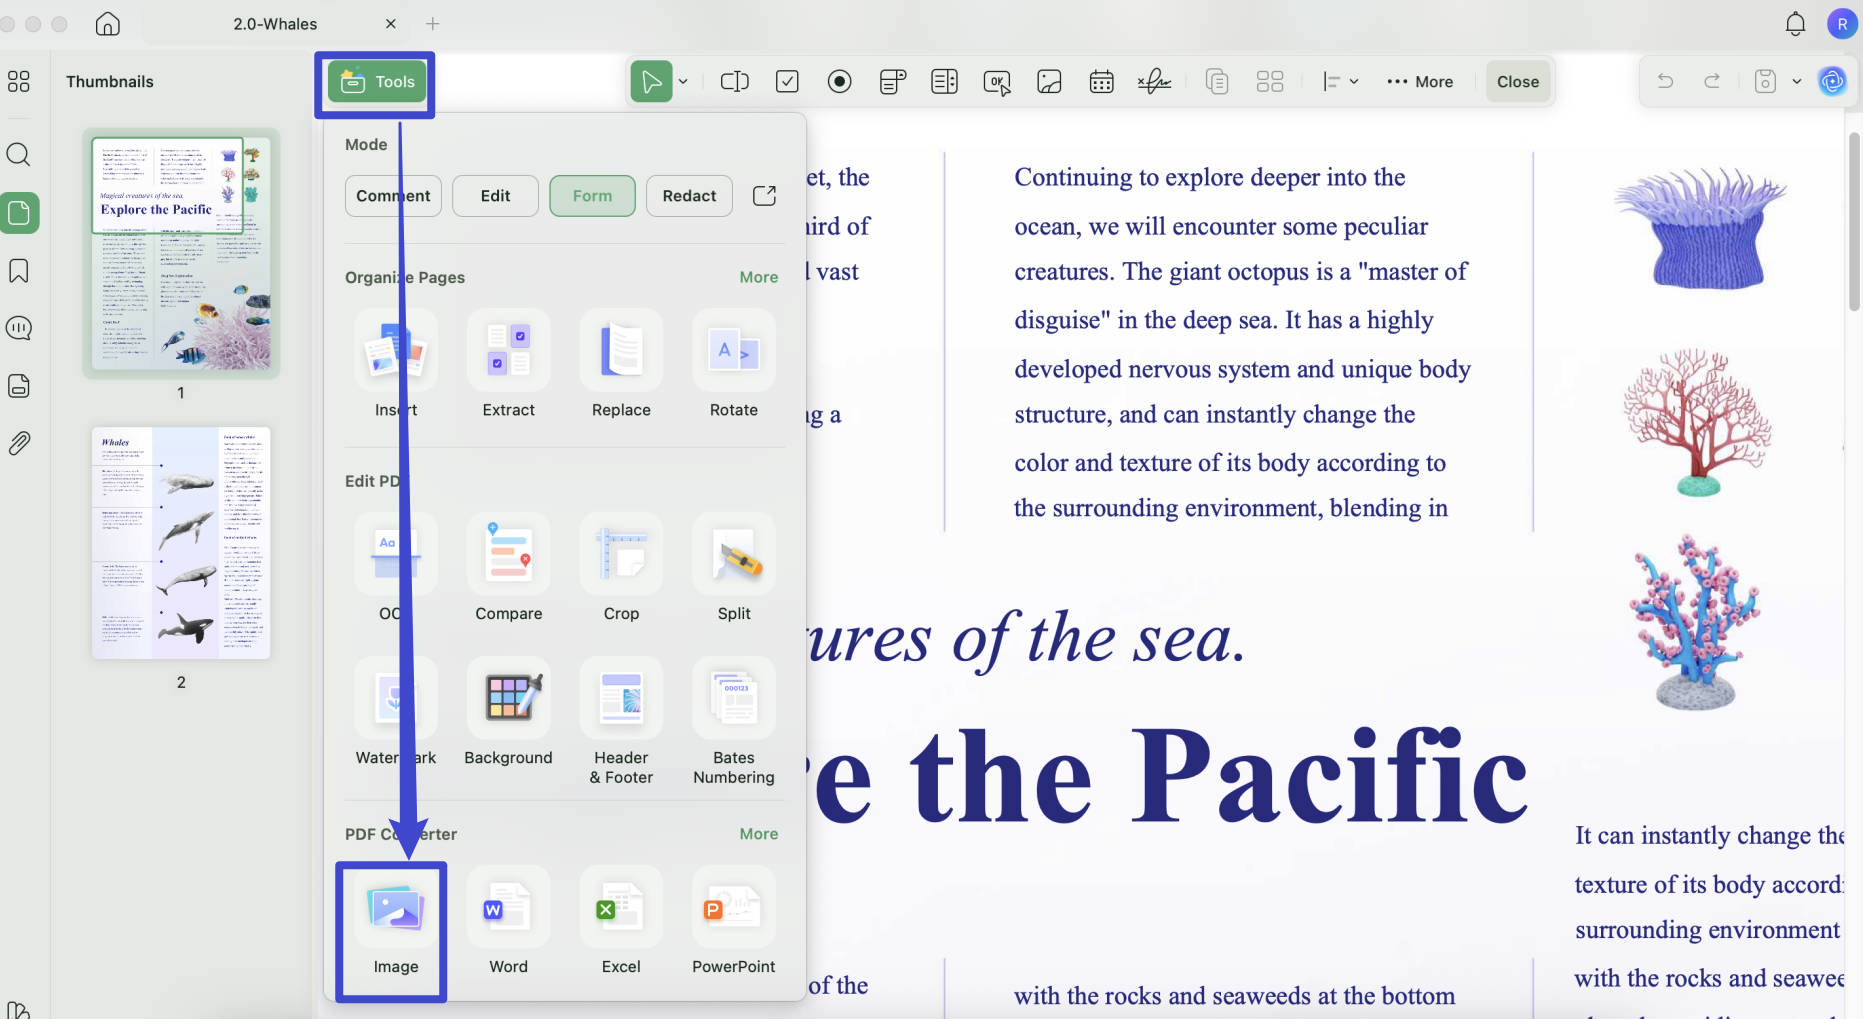
Task: Select page 2 thumbnail
Action: (181, 543)
